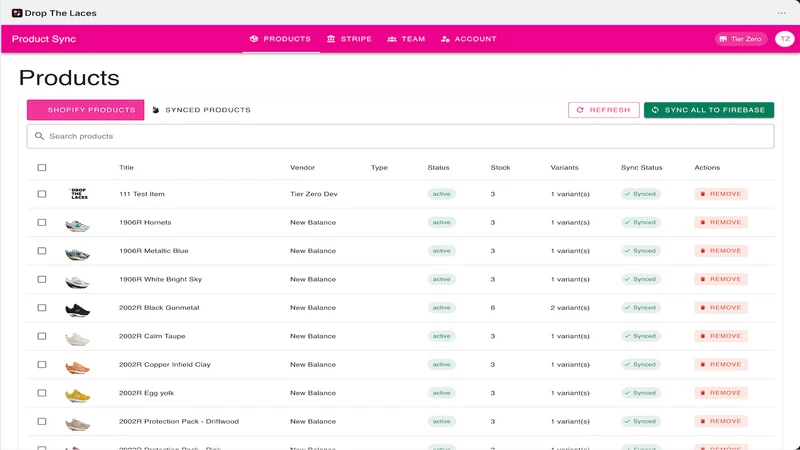Click the 1906R Hornets shoe thumbnail
The width and height of the screenshot is (800, 450).
point(78,225)
